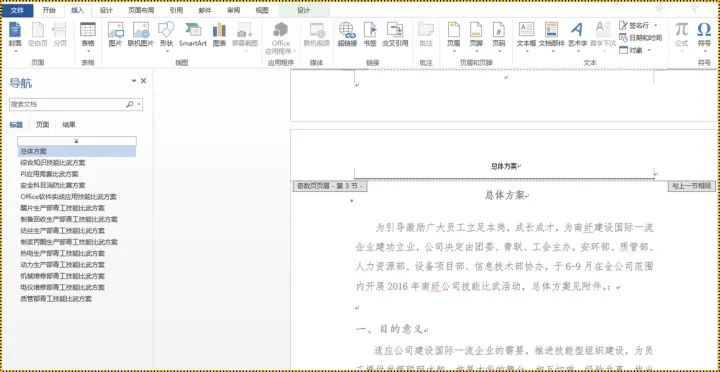Open the search options dropdown arrow
Image resolution: width=720 pixels, height=372 pixels.
[x=139, y=105]
